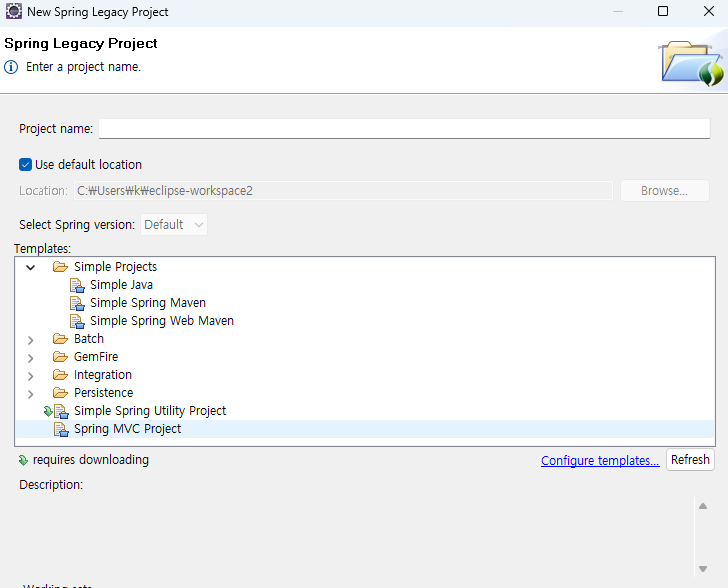Viewport: 728px width, 588px height.
Task: Select the Spring MVC Project row
Action: click(365, 429)
